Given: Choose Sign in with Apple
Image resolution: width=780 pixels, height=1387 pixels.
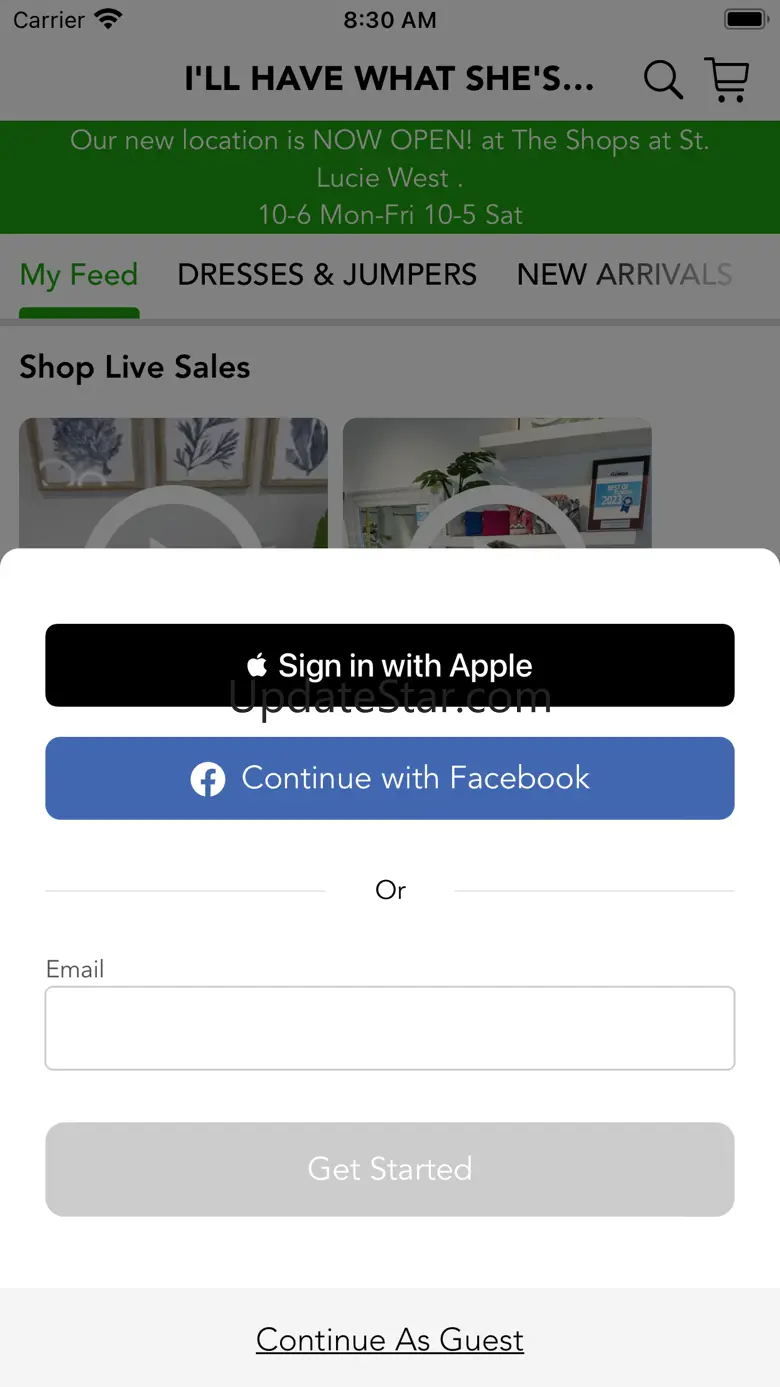Looking at the screenshot, I should click(x=390, y=665).
